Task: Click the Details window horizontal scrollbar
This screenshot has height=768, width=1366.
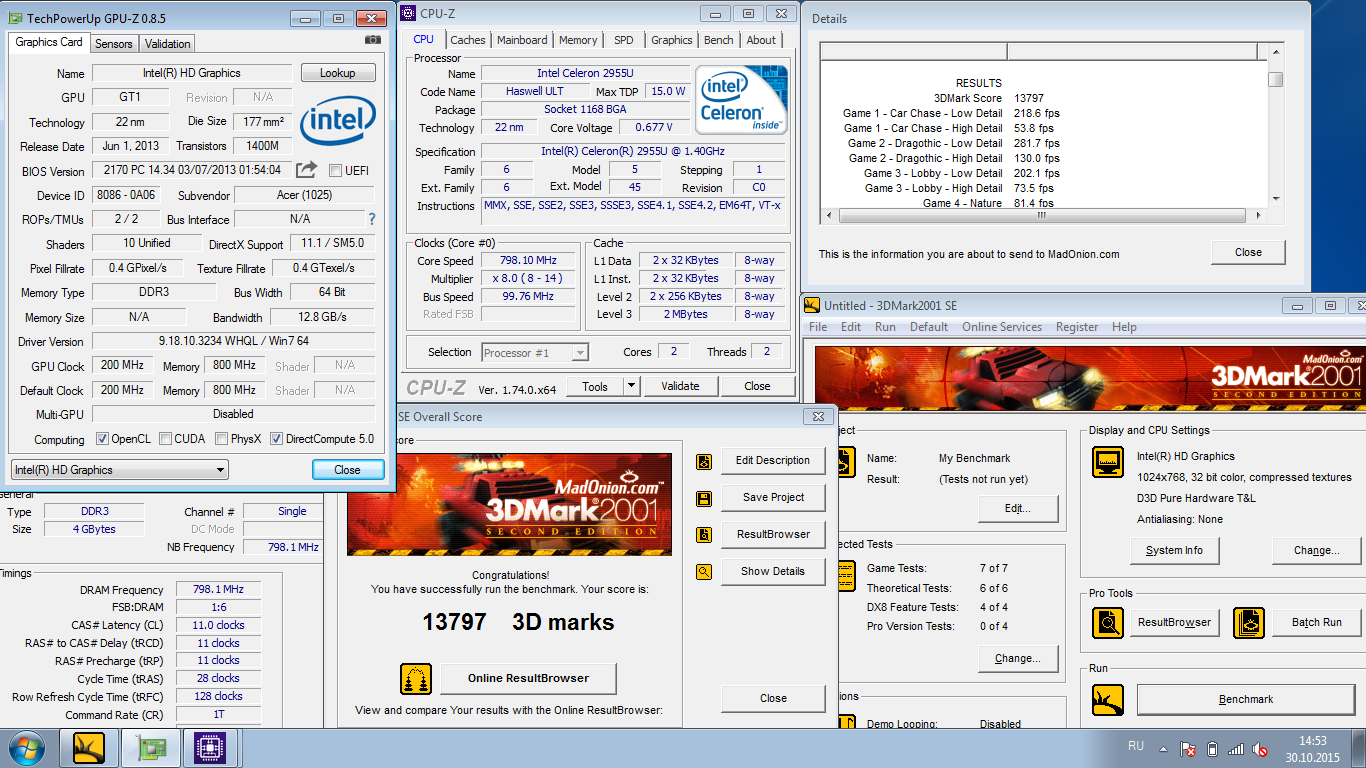Action: tap(1044, 216)
